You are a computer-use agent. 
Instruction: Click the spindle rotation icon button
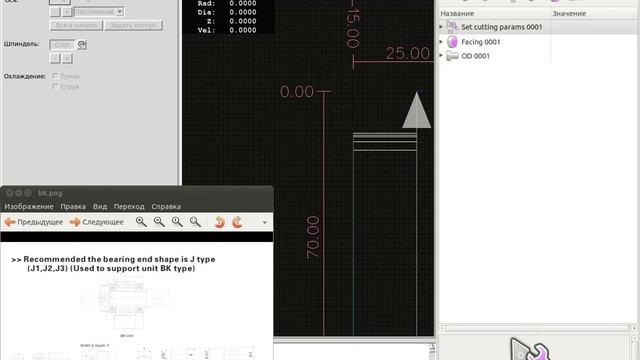(82, 44)
